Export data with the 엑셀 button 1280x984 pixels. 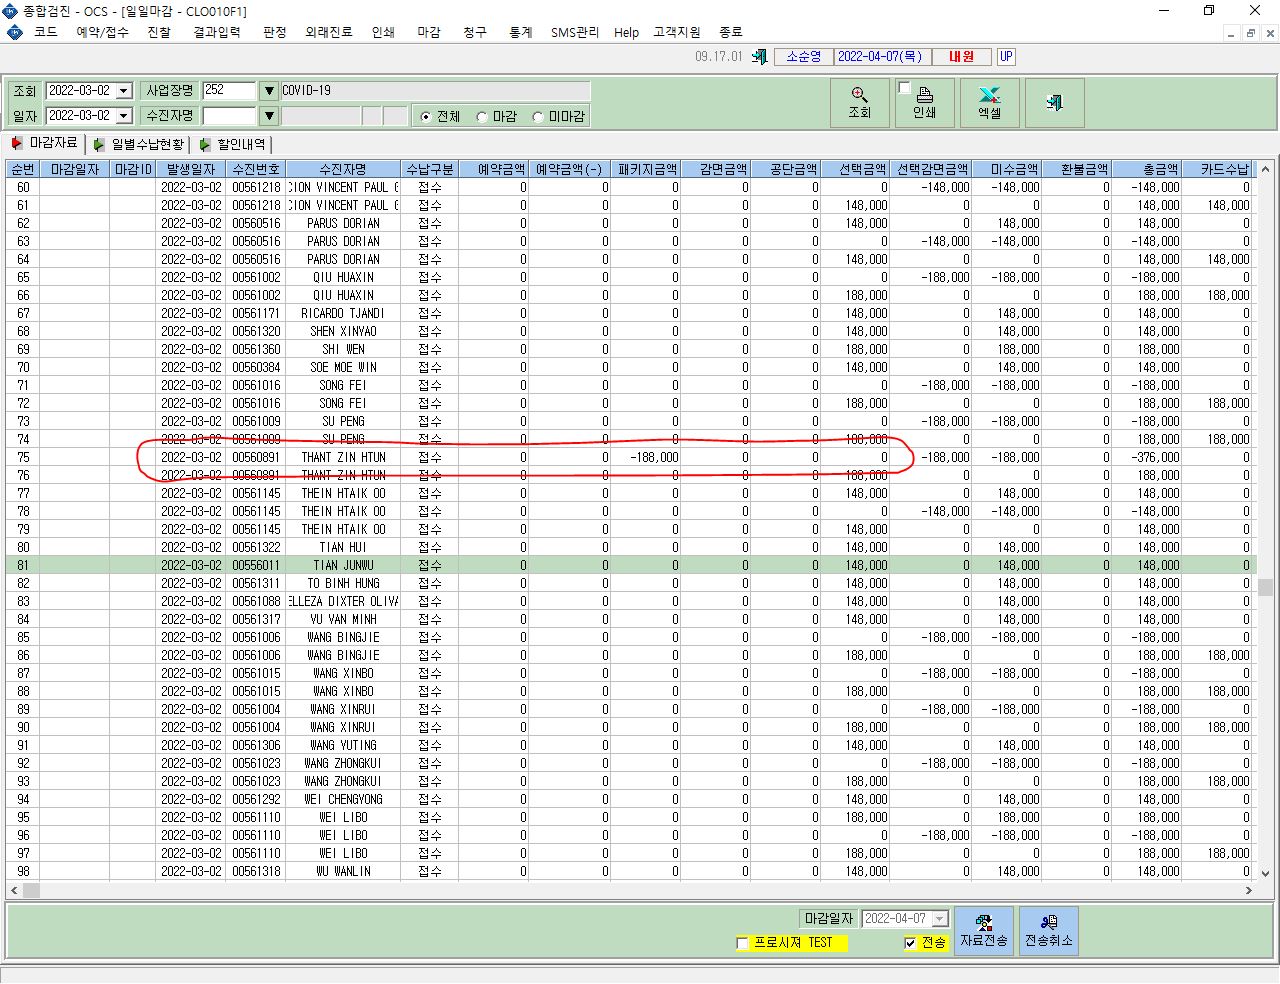989,103
